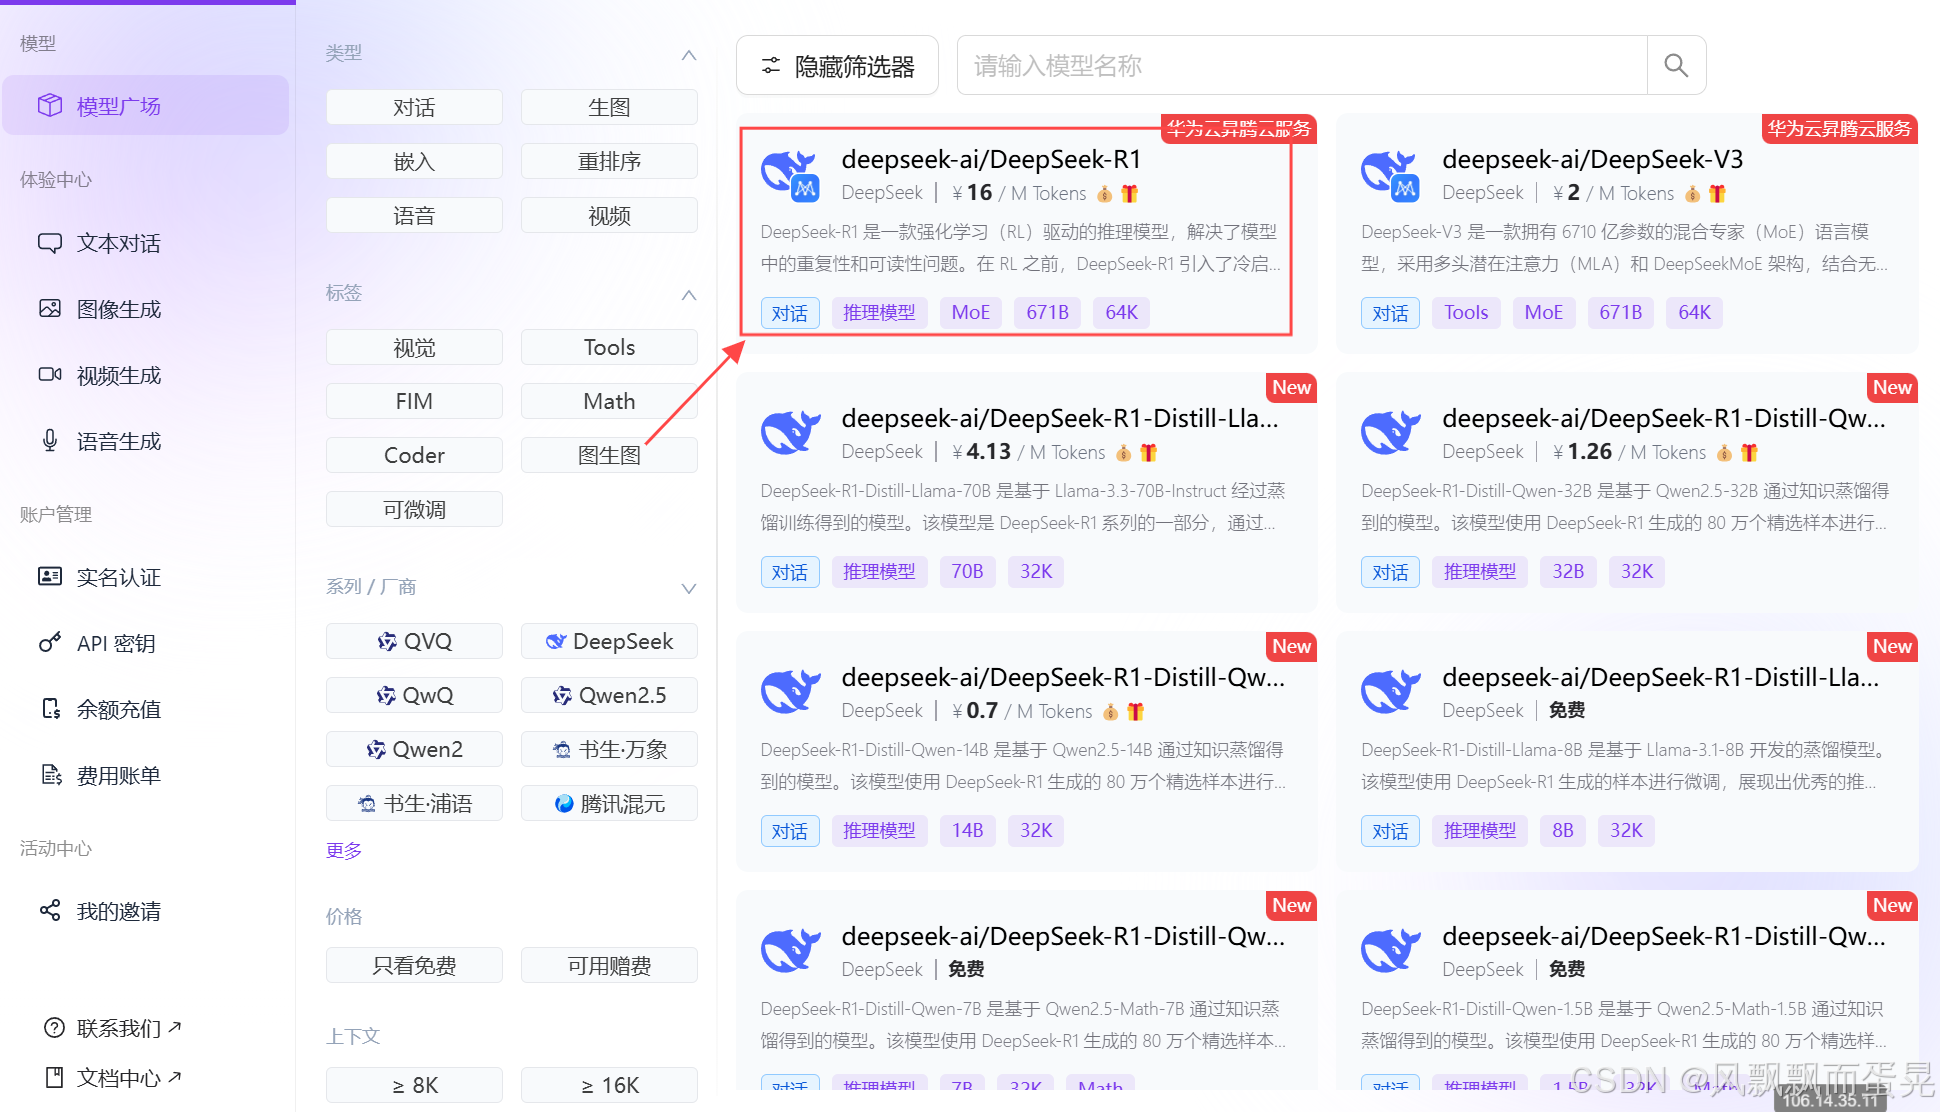Click the 语音生成 microphone icon
This screenshot has height=1112, width=1940.
[x=49, y=441]
